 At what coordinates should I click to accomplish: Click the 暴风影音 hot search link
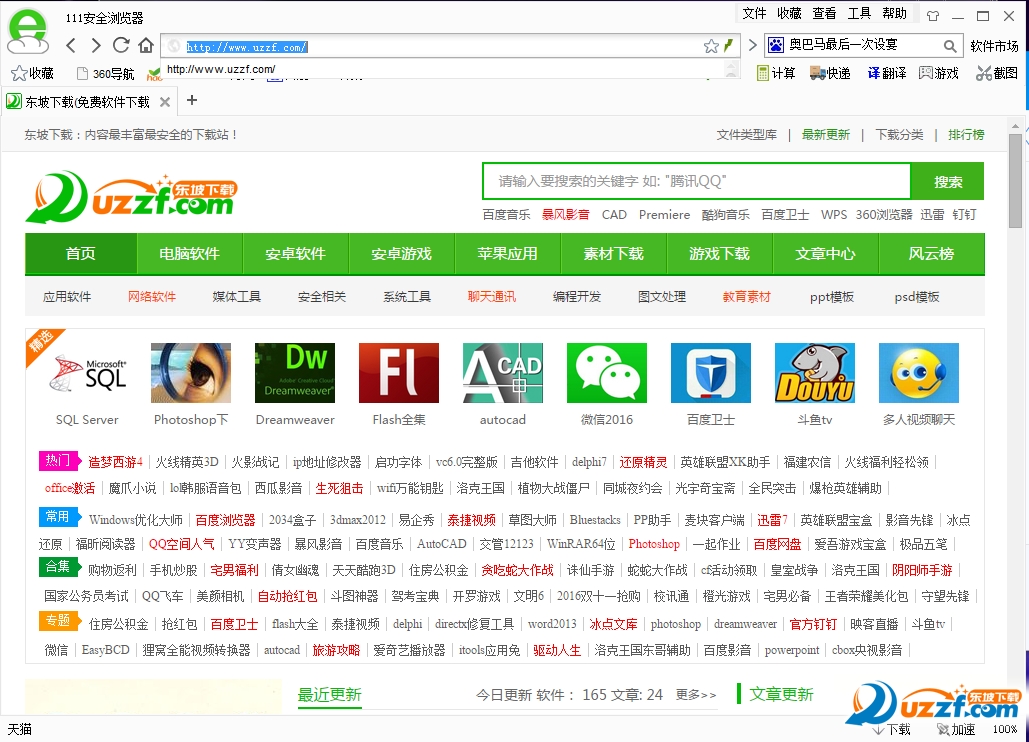(565, 215)
